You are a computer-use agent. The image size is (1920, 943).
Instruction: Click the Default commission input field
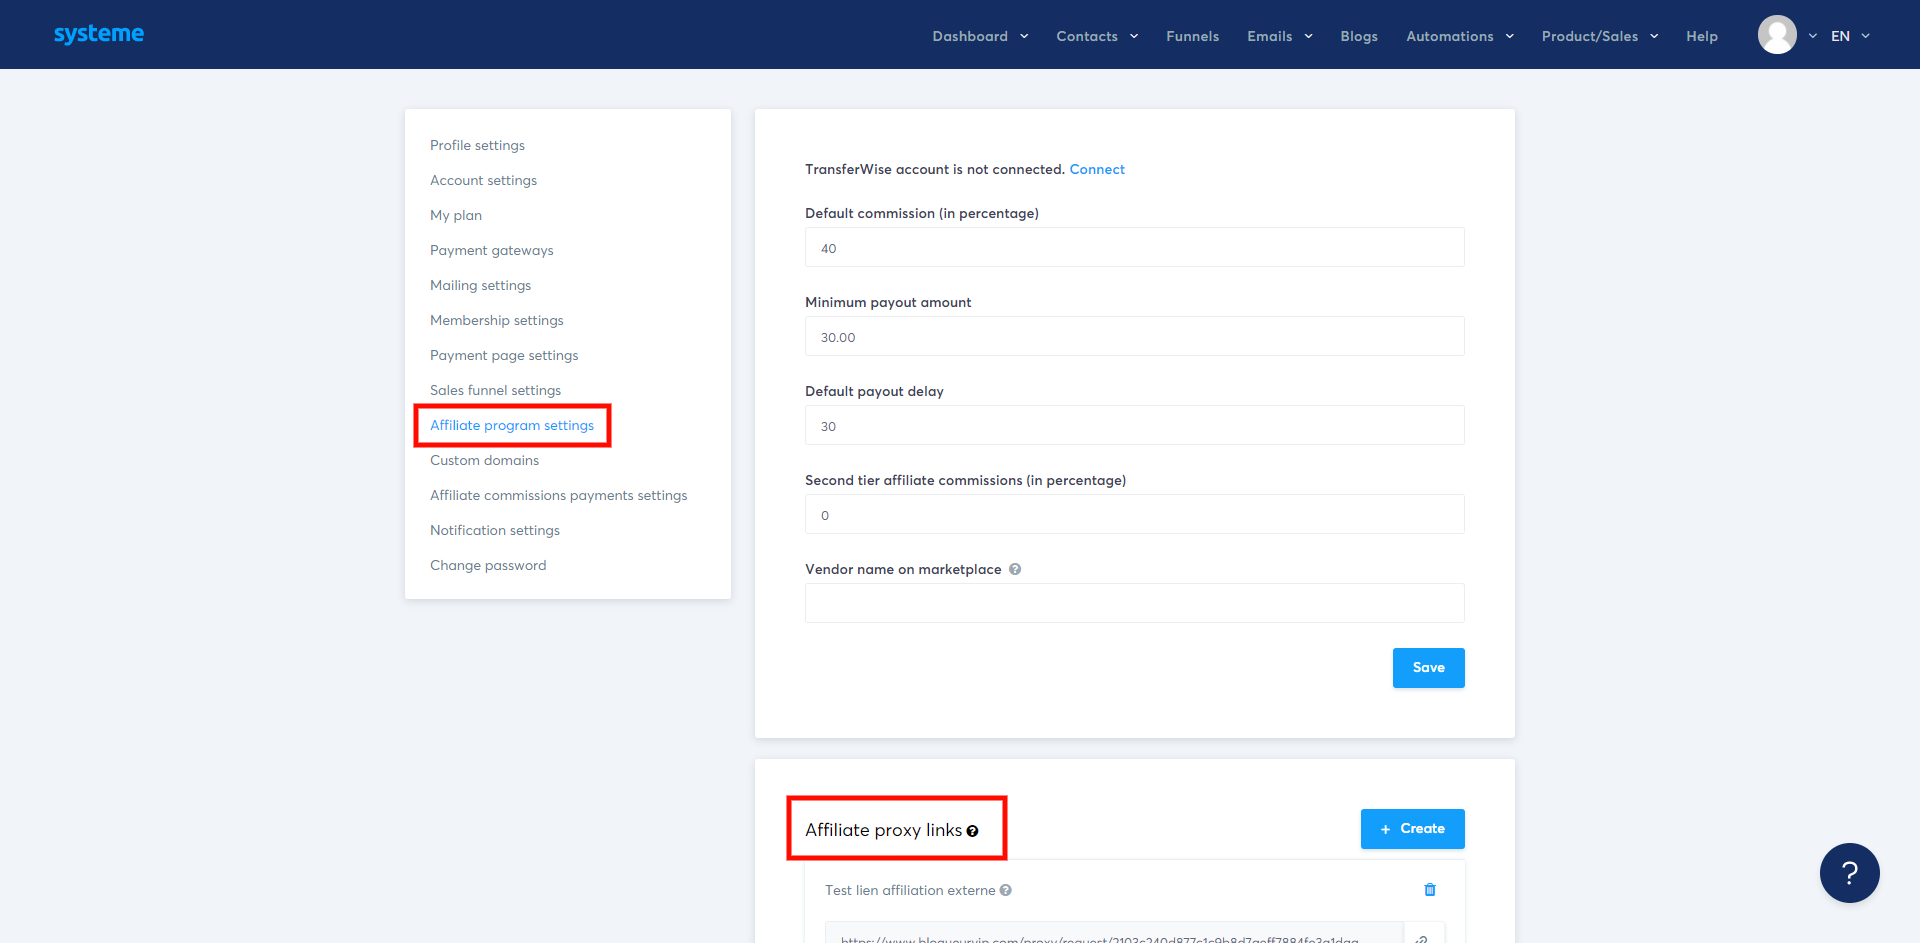pyautogui.click(x=1134, y=247)
